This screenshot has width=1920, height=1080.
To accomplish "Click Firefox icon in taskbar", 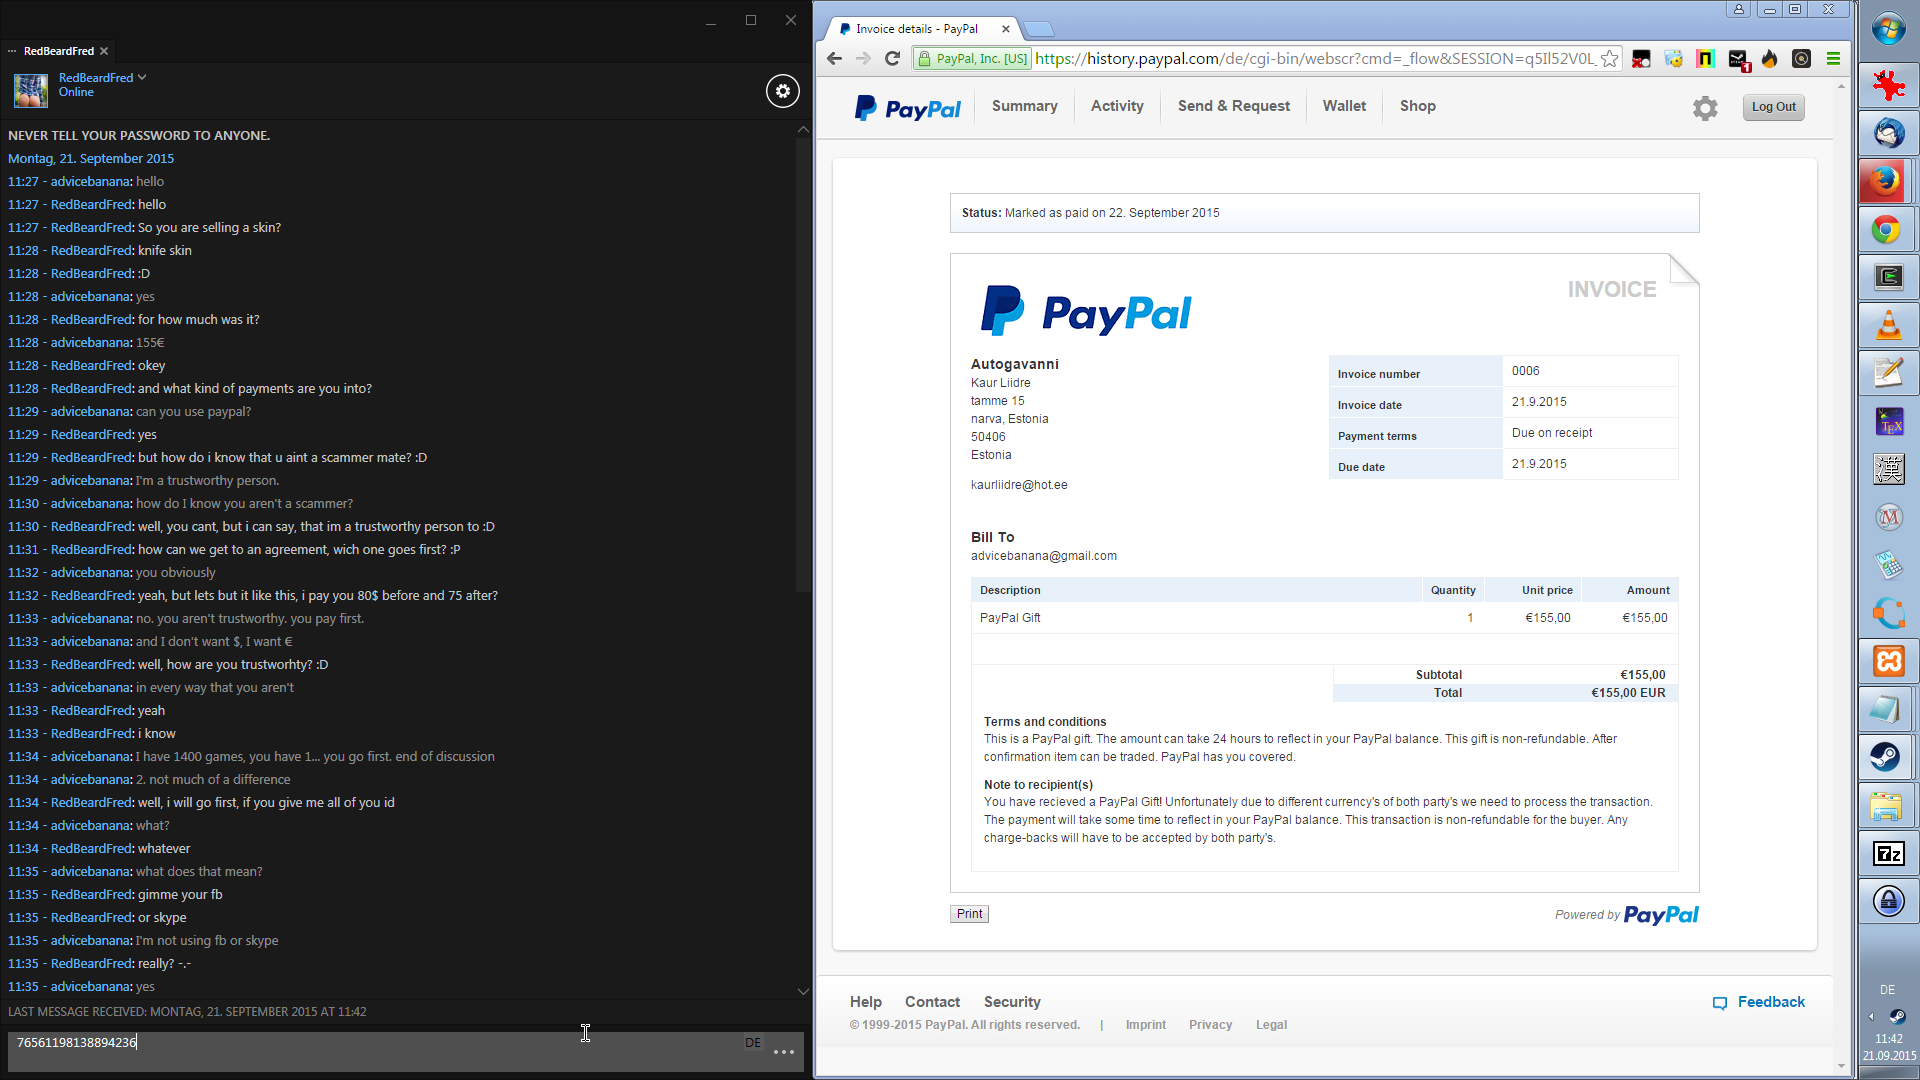I will [x=1887, y=182].
